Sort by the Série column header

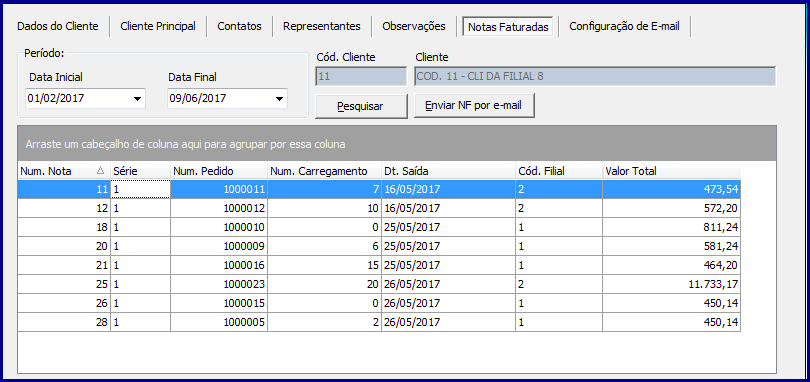(140, 171)
